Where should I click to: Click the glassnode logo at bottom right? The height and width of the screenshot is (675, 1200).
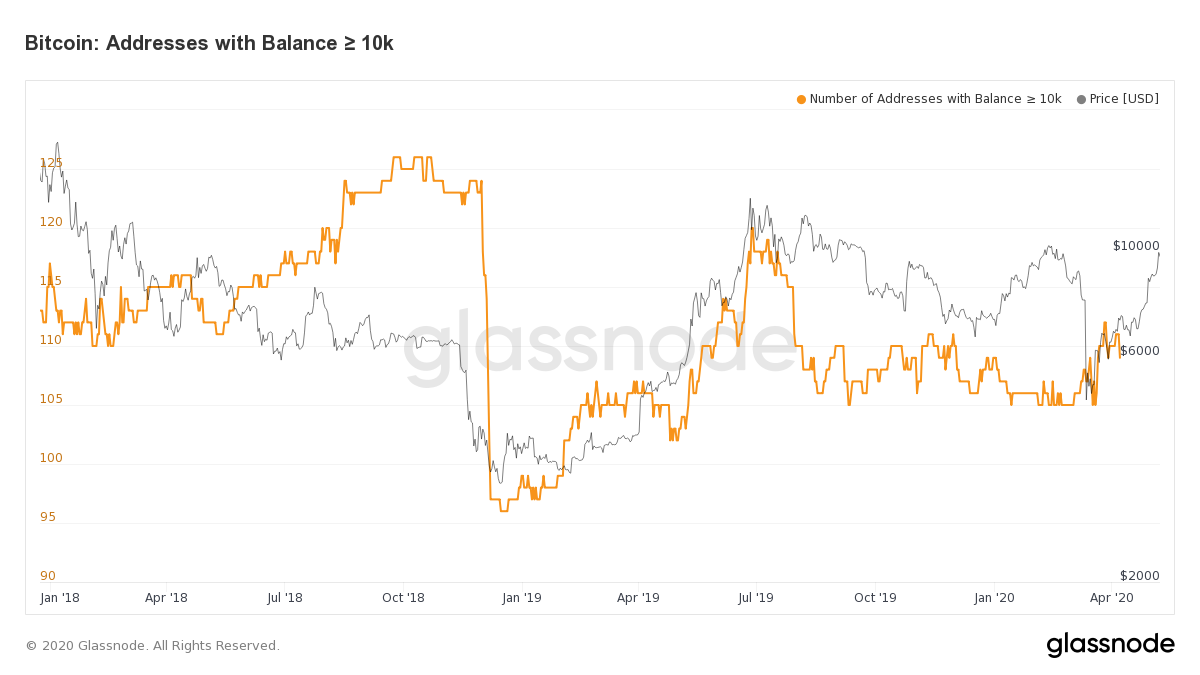coord(1110,645)
